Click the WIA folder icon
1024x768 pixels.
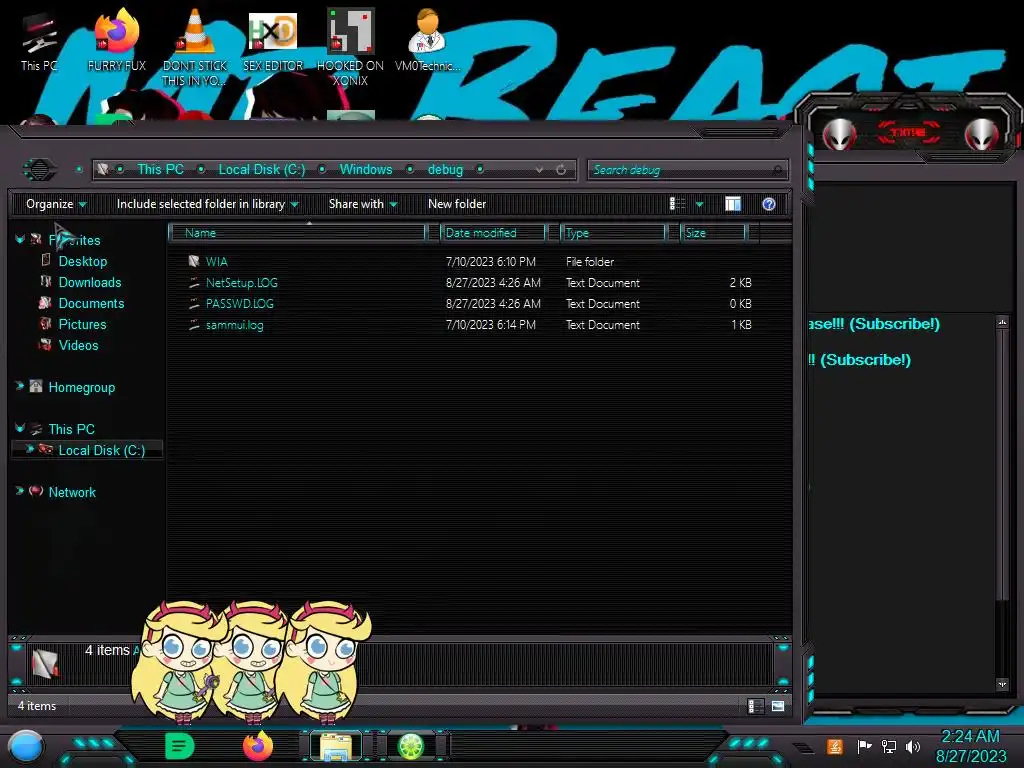194,261
